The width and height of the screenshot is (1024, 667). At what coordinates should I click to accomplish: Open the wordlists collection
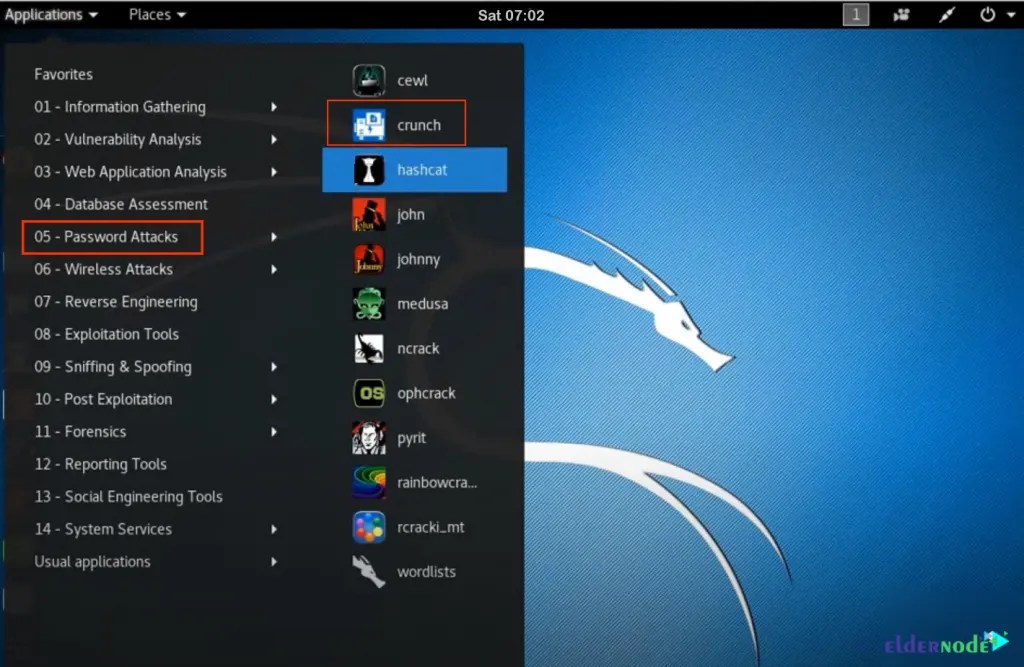pos(425,571)
